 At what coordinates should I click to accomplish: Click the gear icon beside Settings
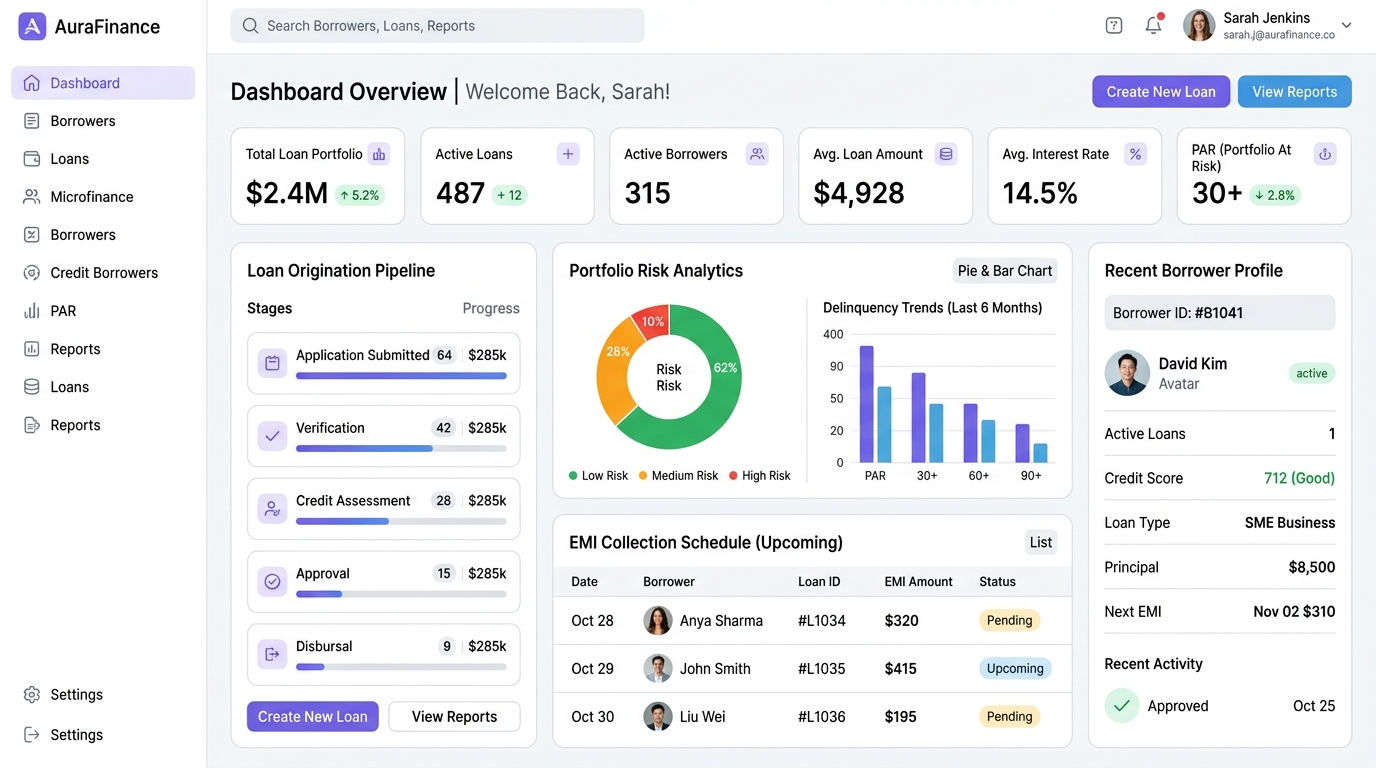click(32, 694)
